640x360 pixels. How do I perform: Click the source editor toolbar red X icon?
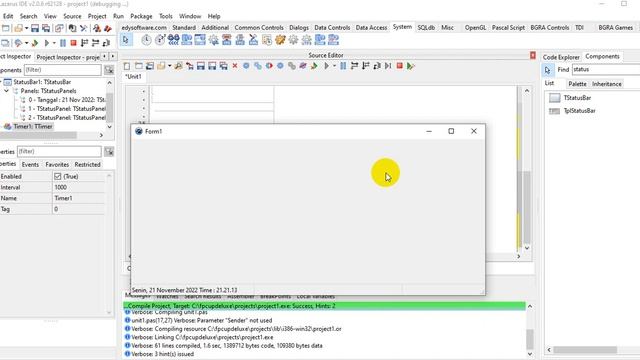coord(235,66)
